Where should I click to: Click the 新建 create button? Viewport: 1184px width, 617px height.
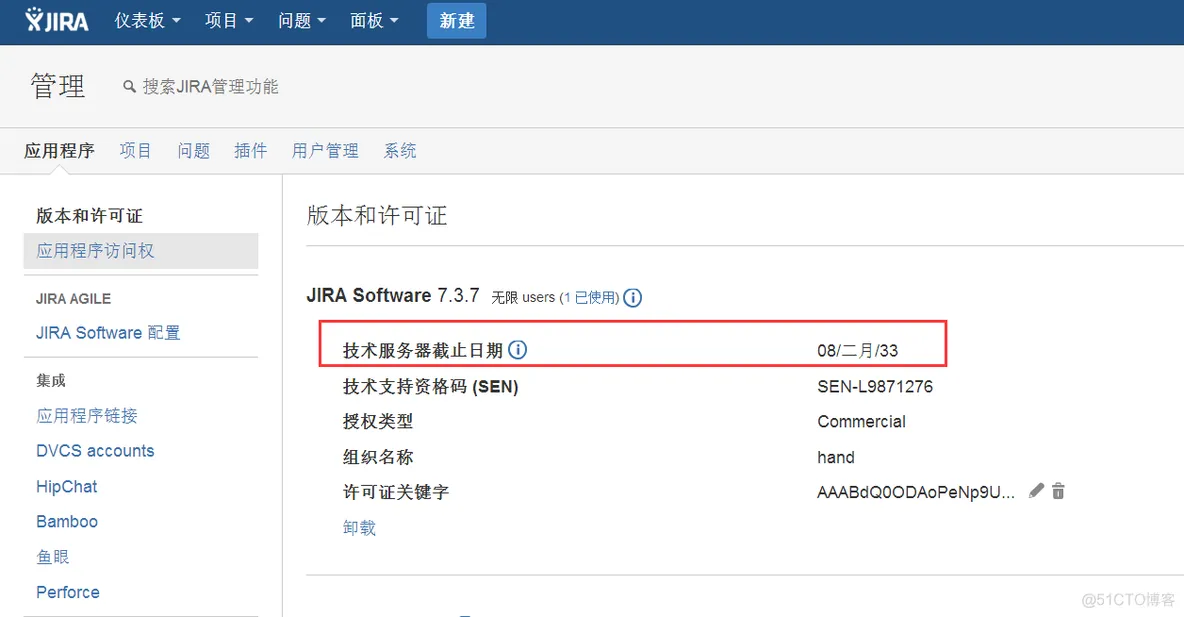tap(457, 20)
